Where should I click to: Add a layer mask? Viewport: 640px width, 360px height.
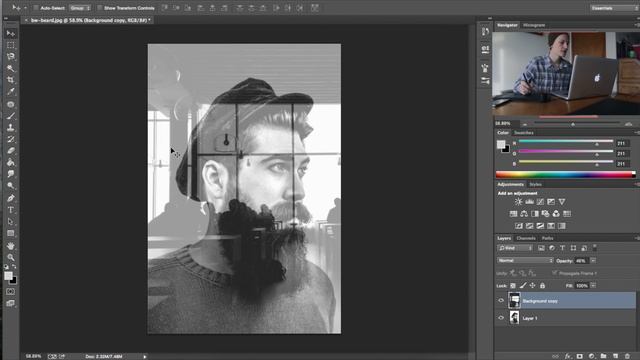pyautogui.click(x=580, y=356)
